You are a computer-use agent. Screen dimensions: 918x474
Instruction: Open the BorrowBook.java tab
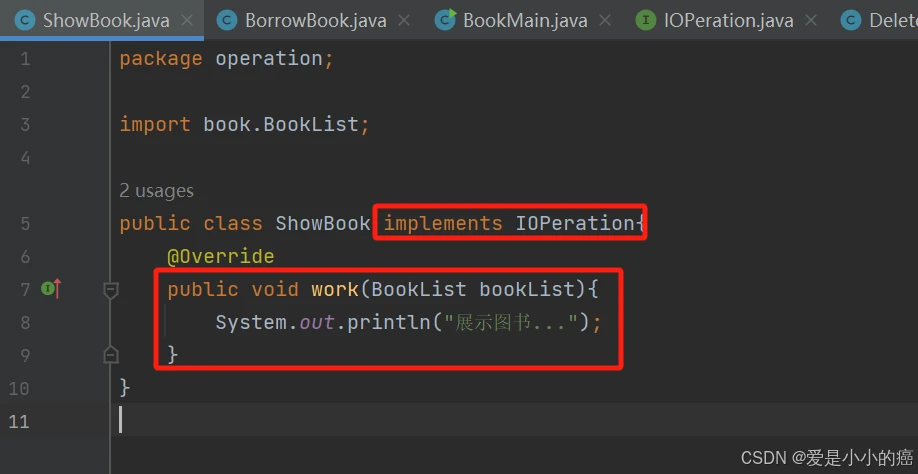coord(316,20)
